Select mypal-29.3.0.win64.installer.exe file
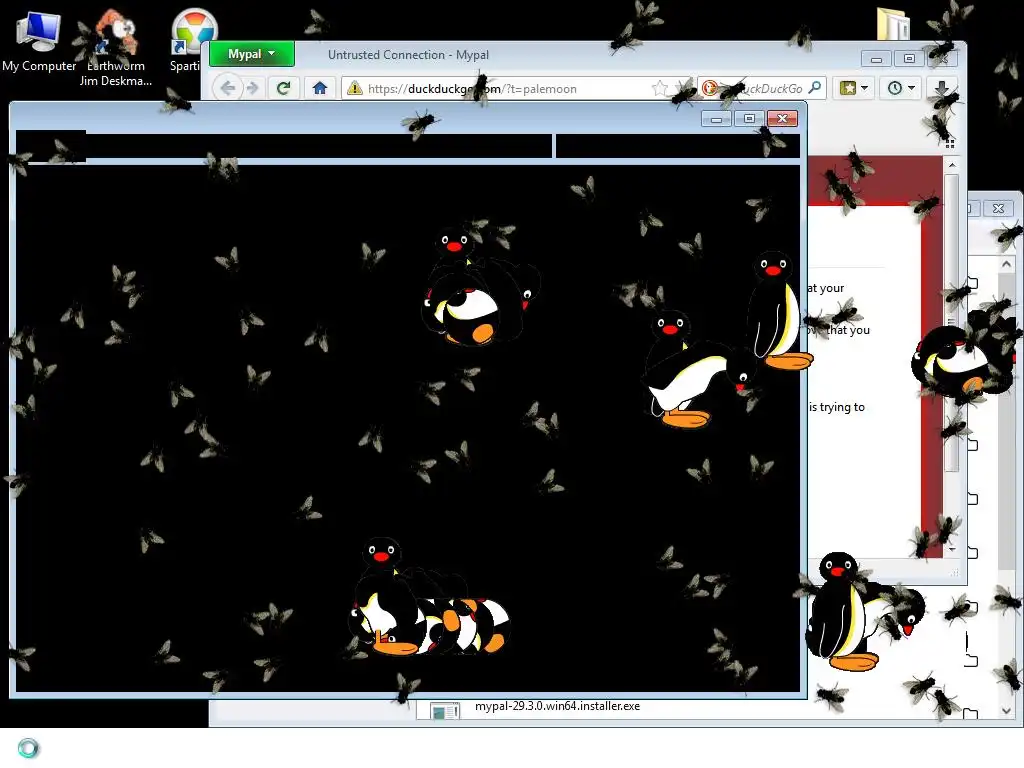This screenshot has width=1024, height=768. (x=557, y=706)
